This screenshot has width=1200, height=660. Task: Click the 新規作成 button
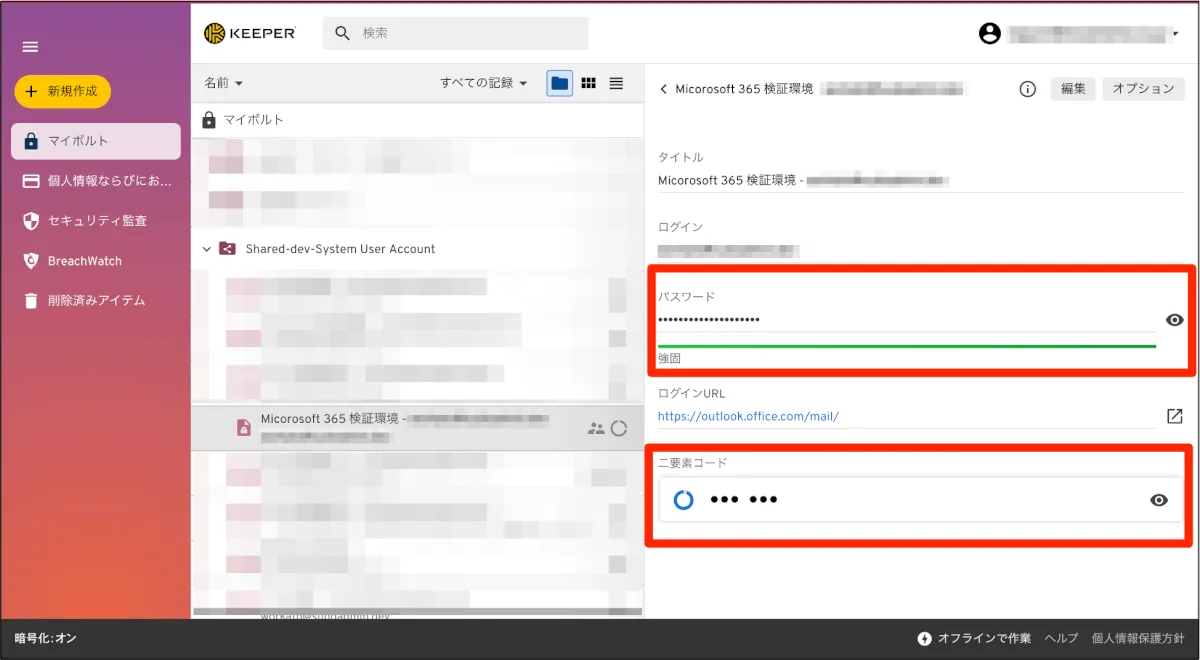tap(62, 91)
